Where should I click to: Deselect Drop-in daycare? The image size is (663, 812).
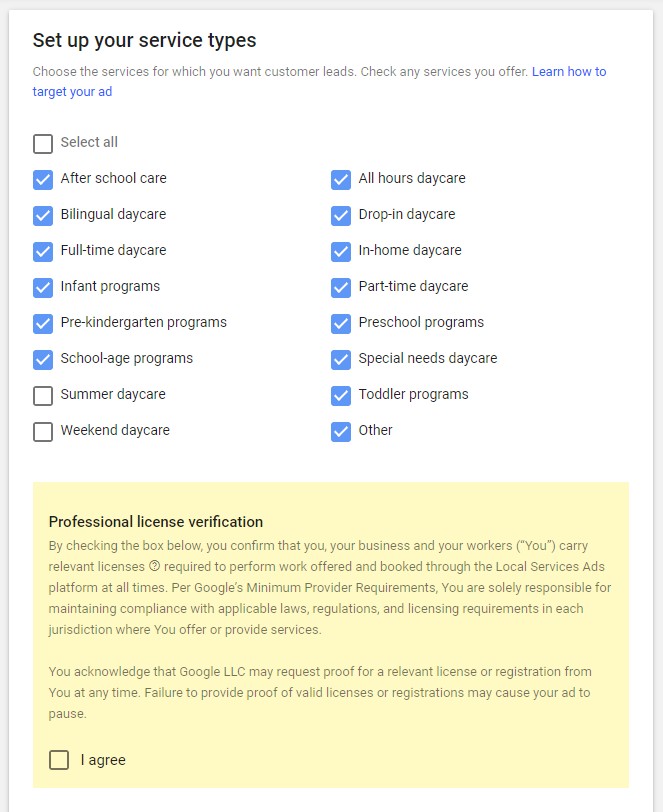341,216
